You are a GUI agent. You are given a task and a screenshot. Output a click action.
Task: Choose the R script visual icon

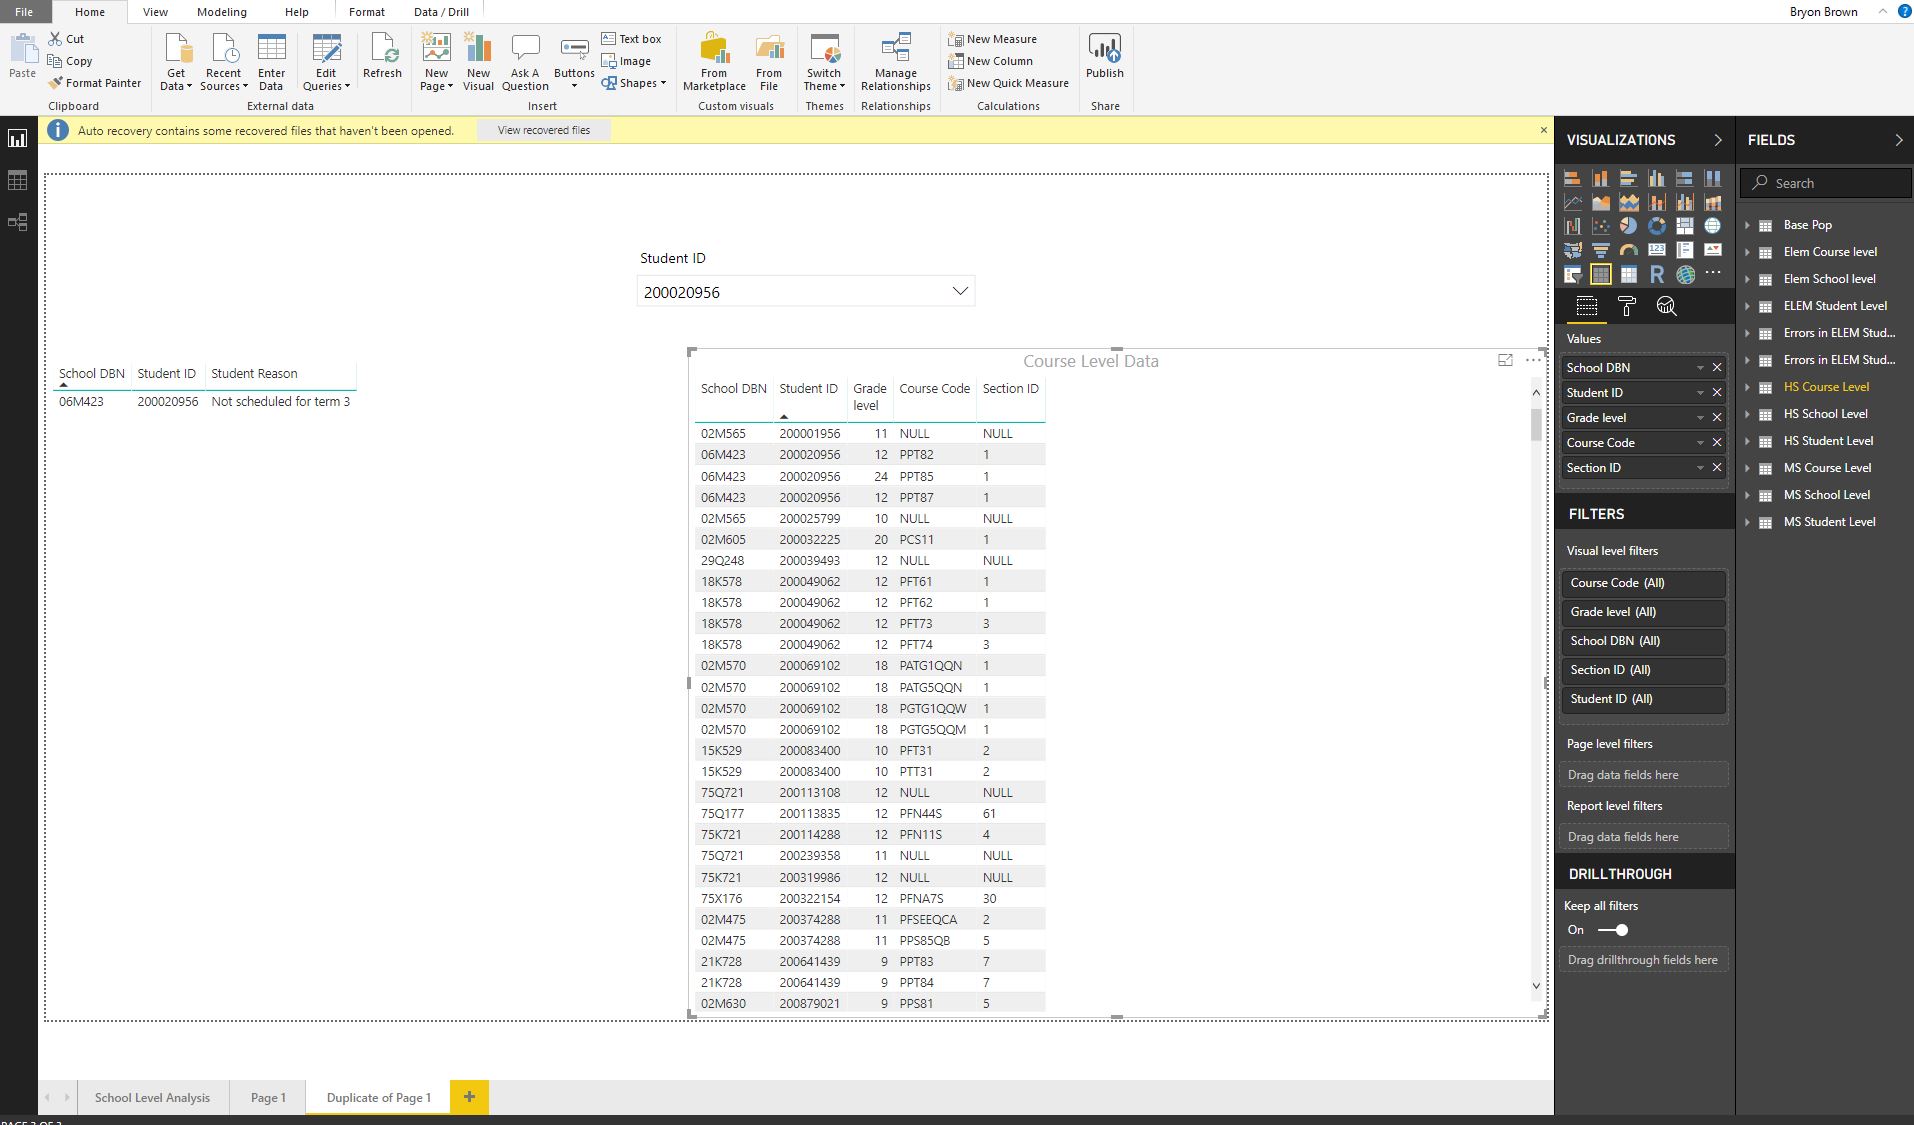1657,274
